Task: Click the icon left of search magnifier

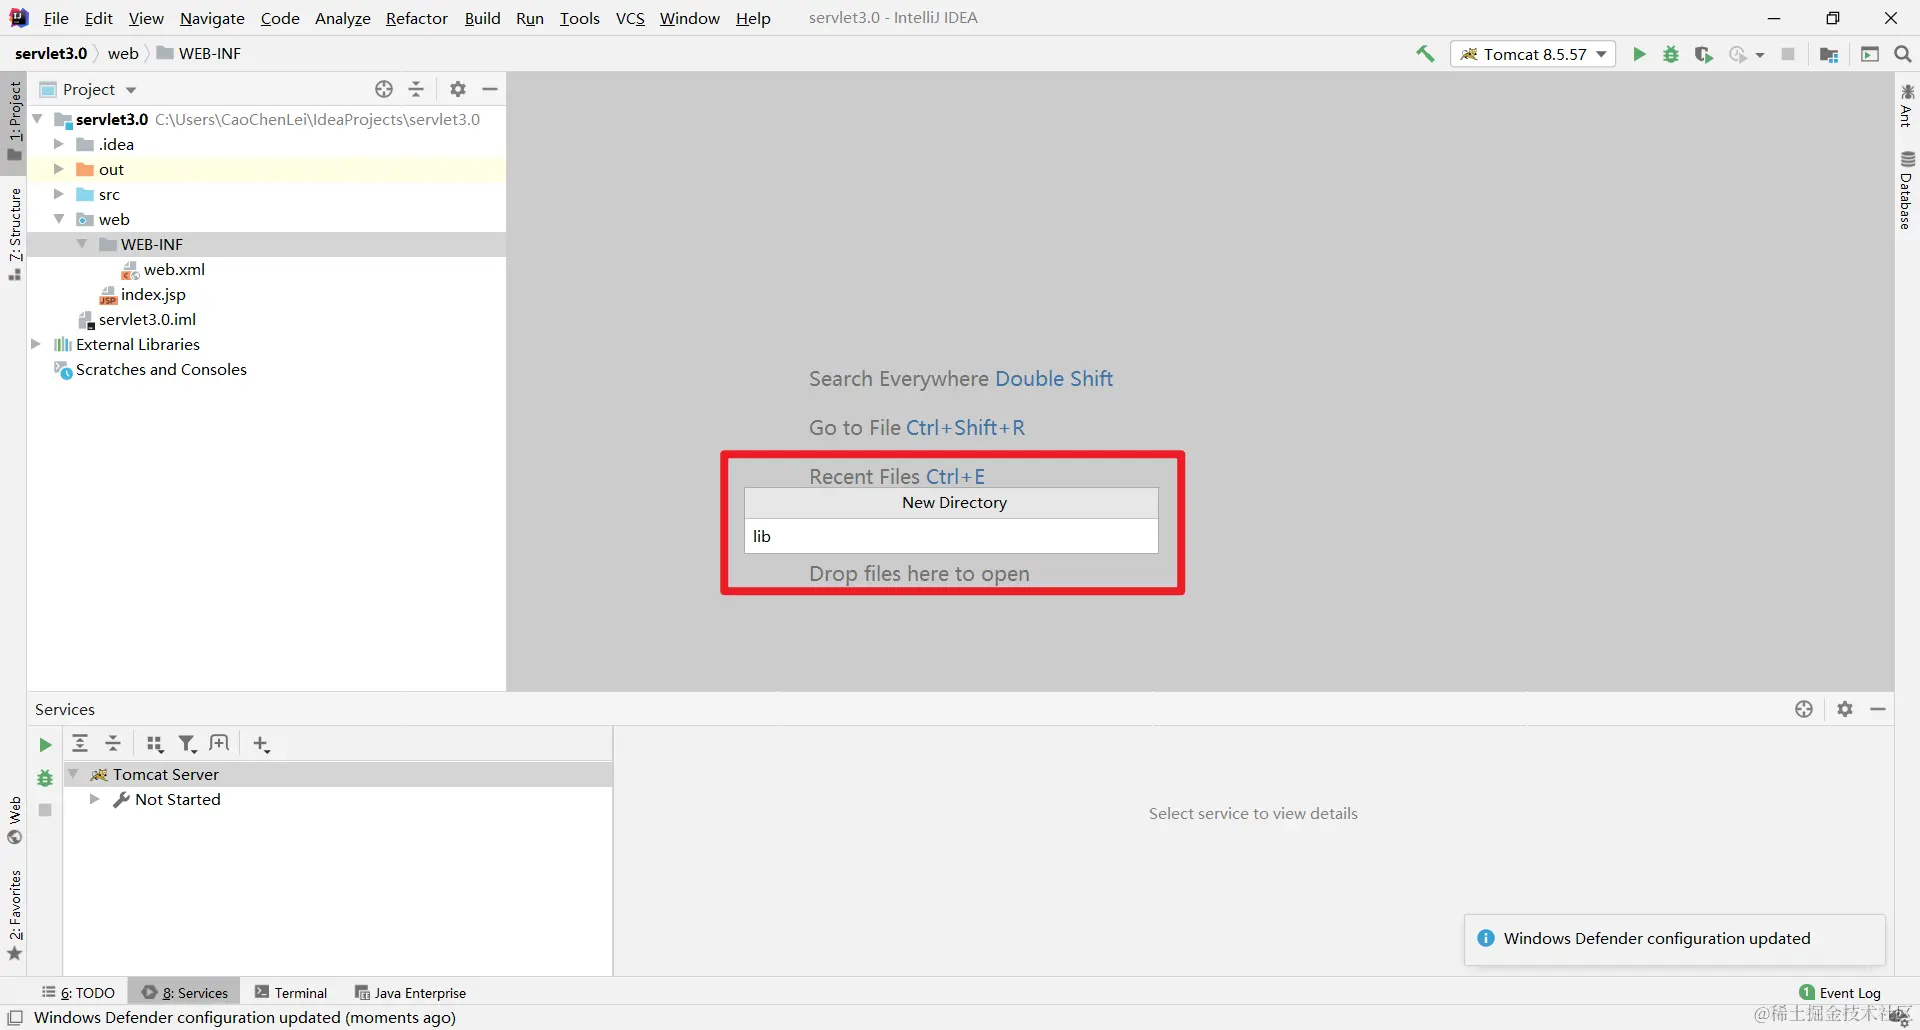Action: click(x=1870, y=54)
